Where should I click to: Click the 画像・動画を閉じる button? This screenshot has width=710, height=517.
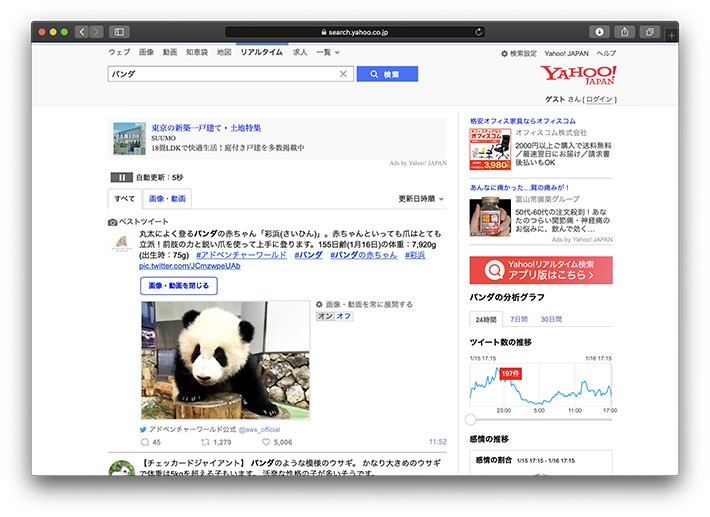[178, 286]
